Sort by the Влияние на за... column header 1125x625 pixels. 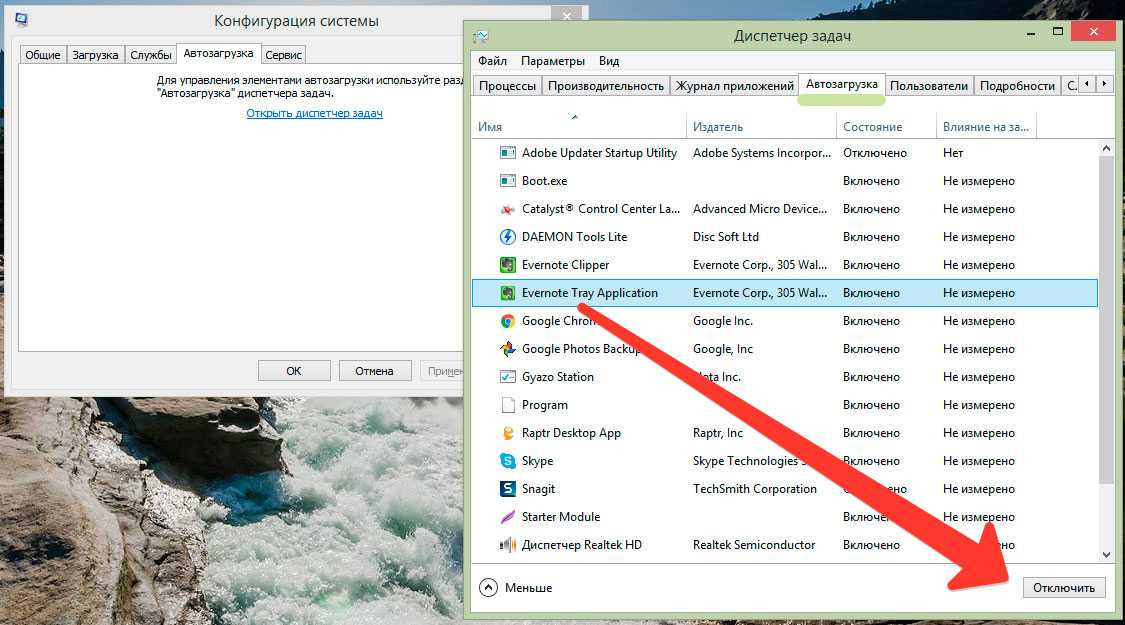(987, 126)
